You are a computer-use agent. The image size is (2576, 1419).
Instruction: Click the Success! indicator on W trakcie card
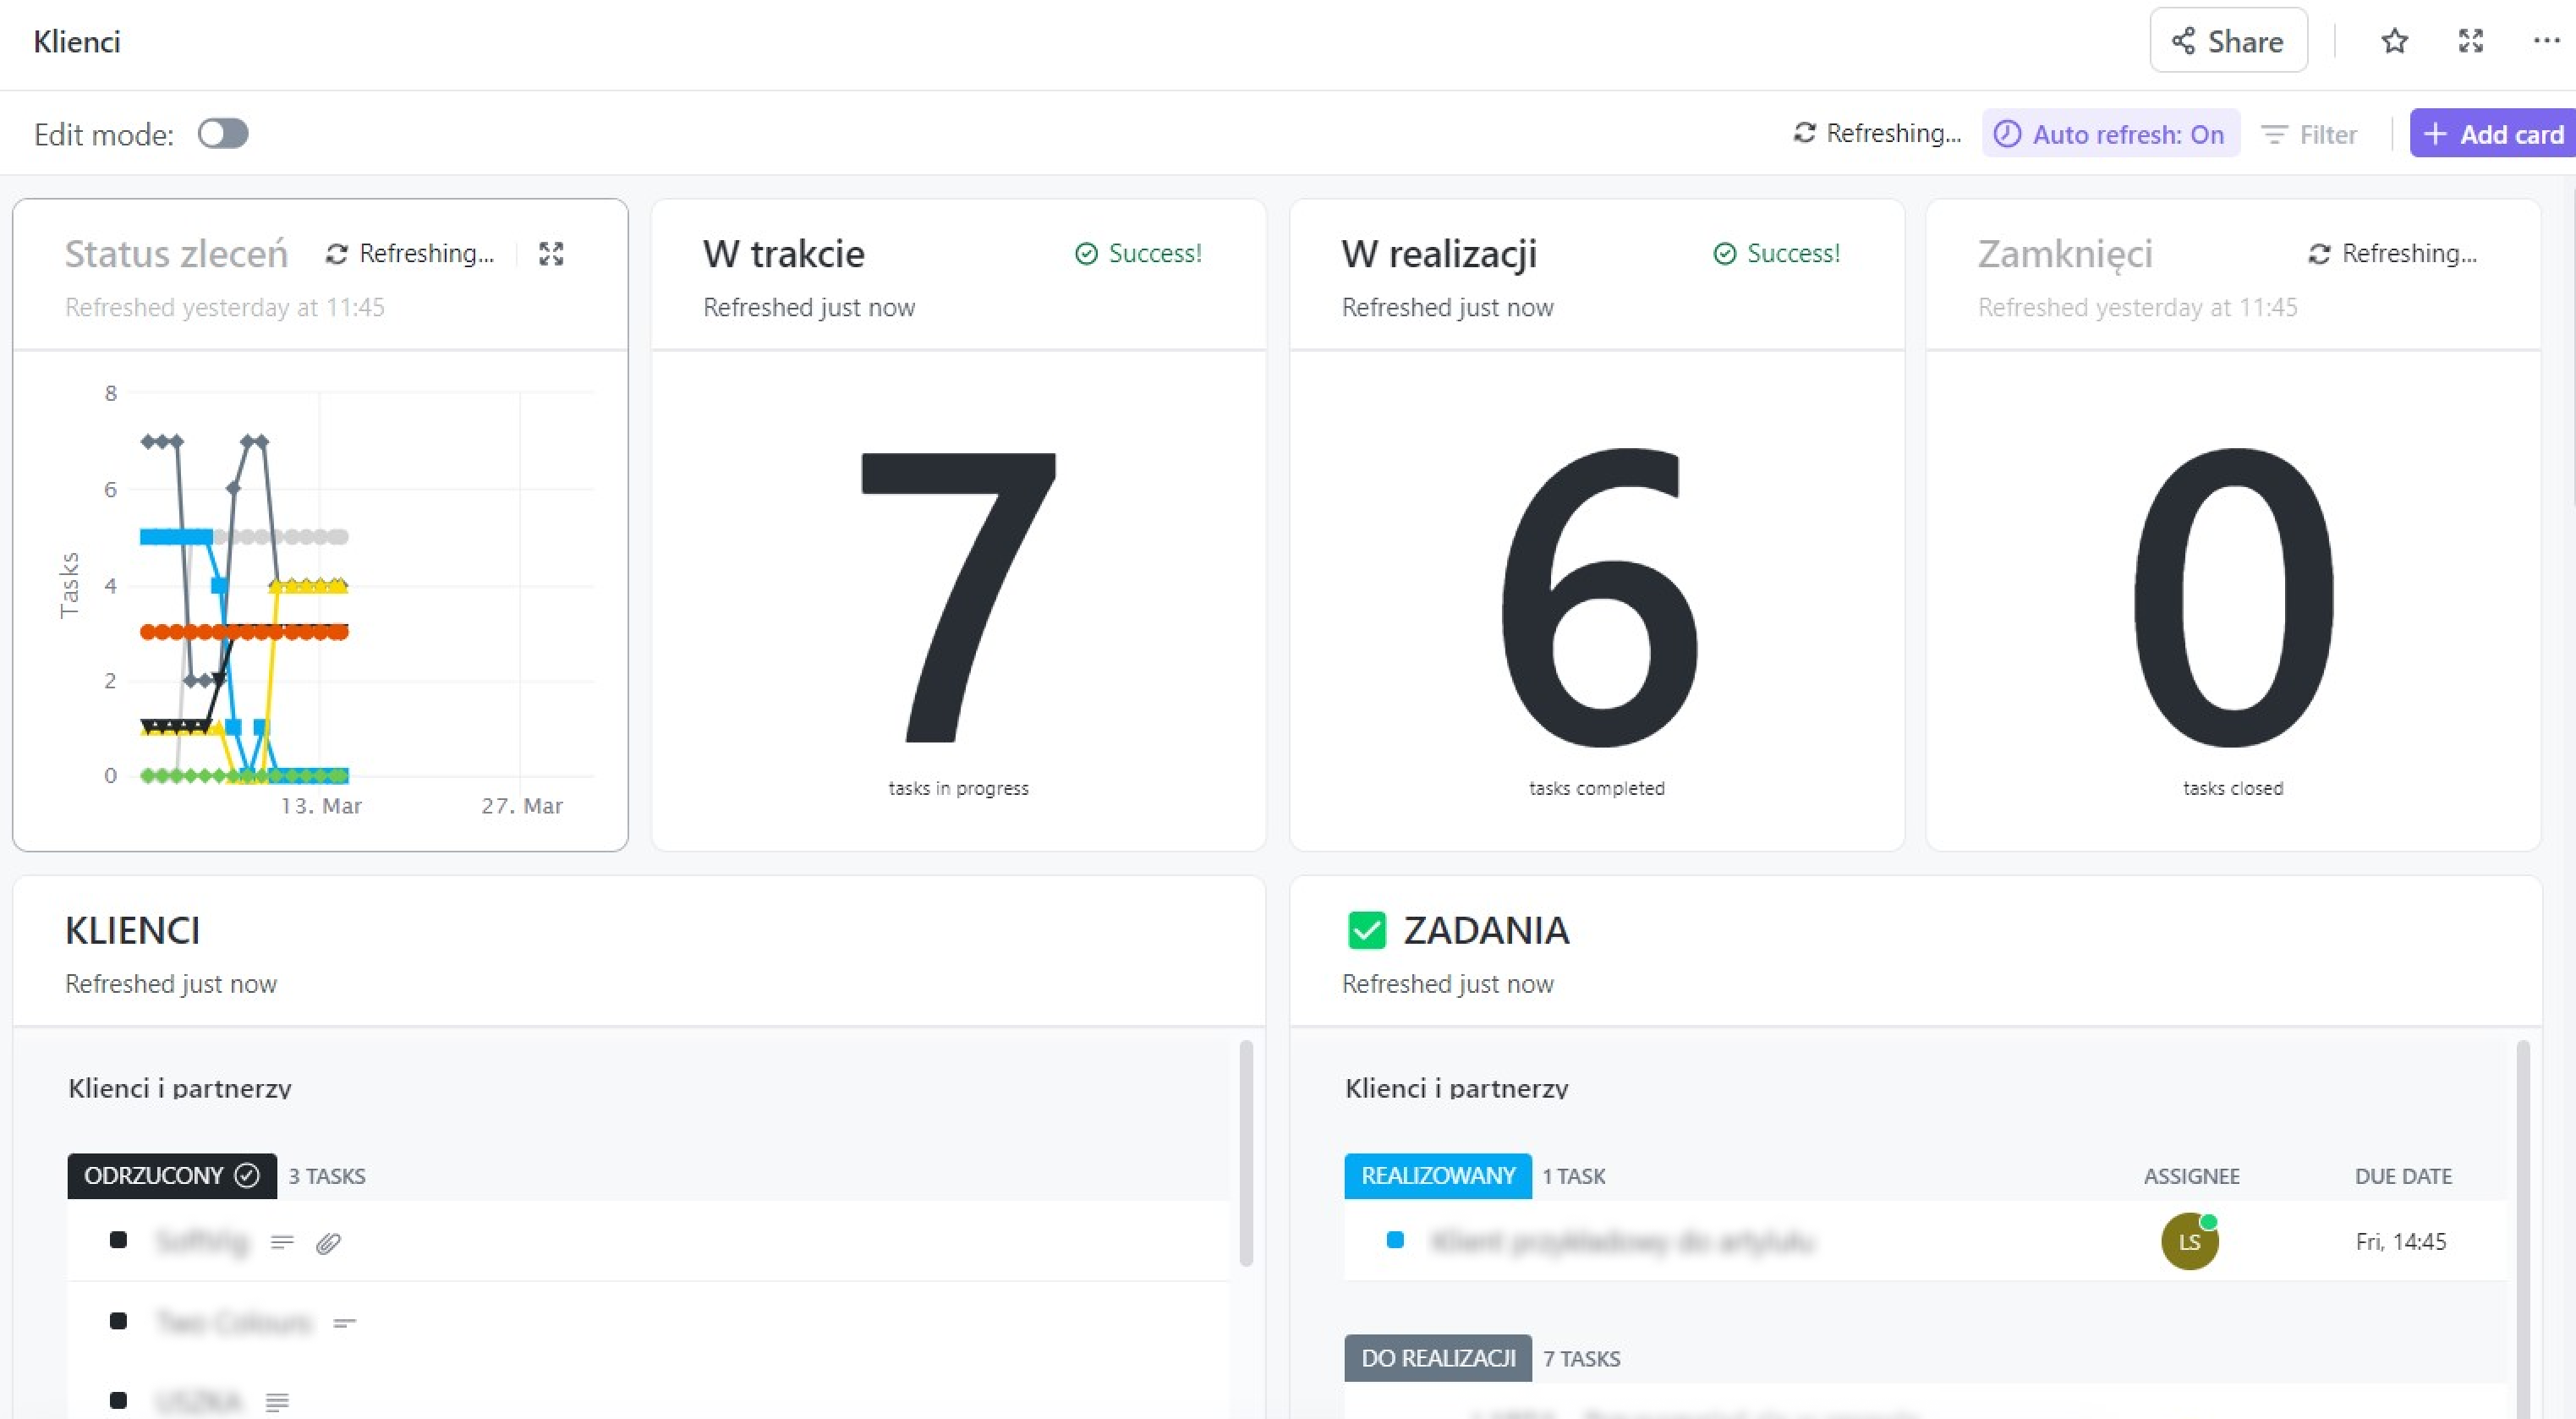[x=1138, y=254]
